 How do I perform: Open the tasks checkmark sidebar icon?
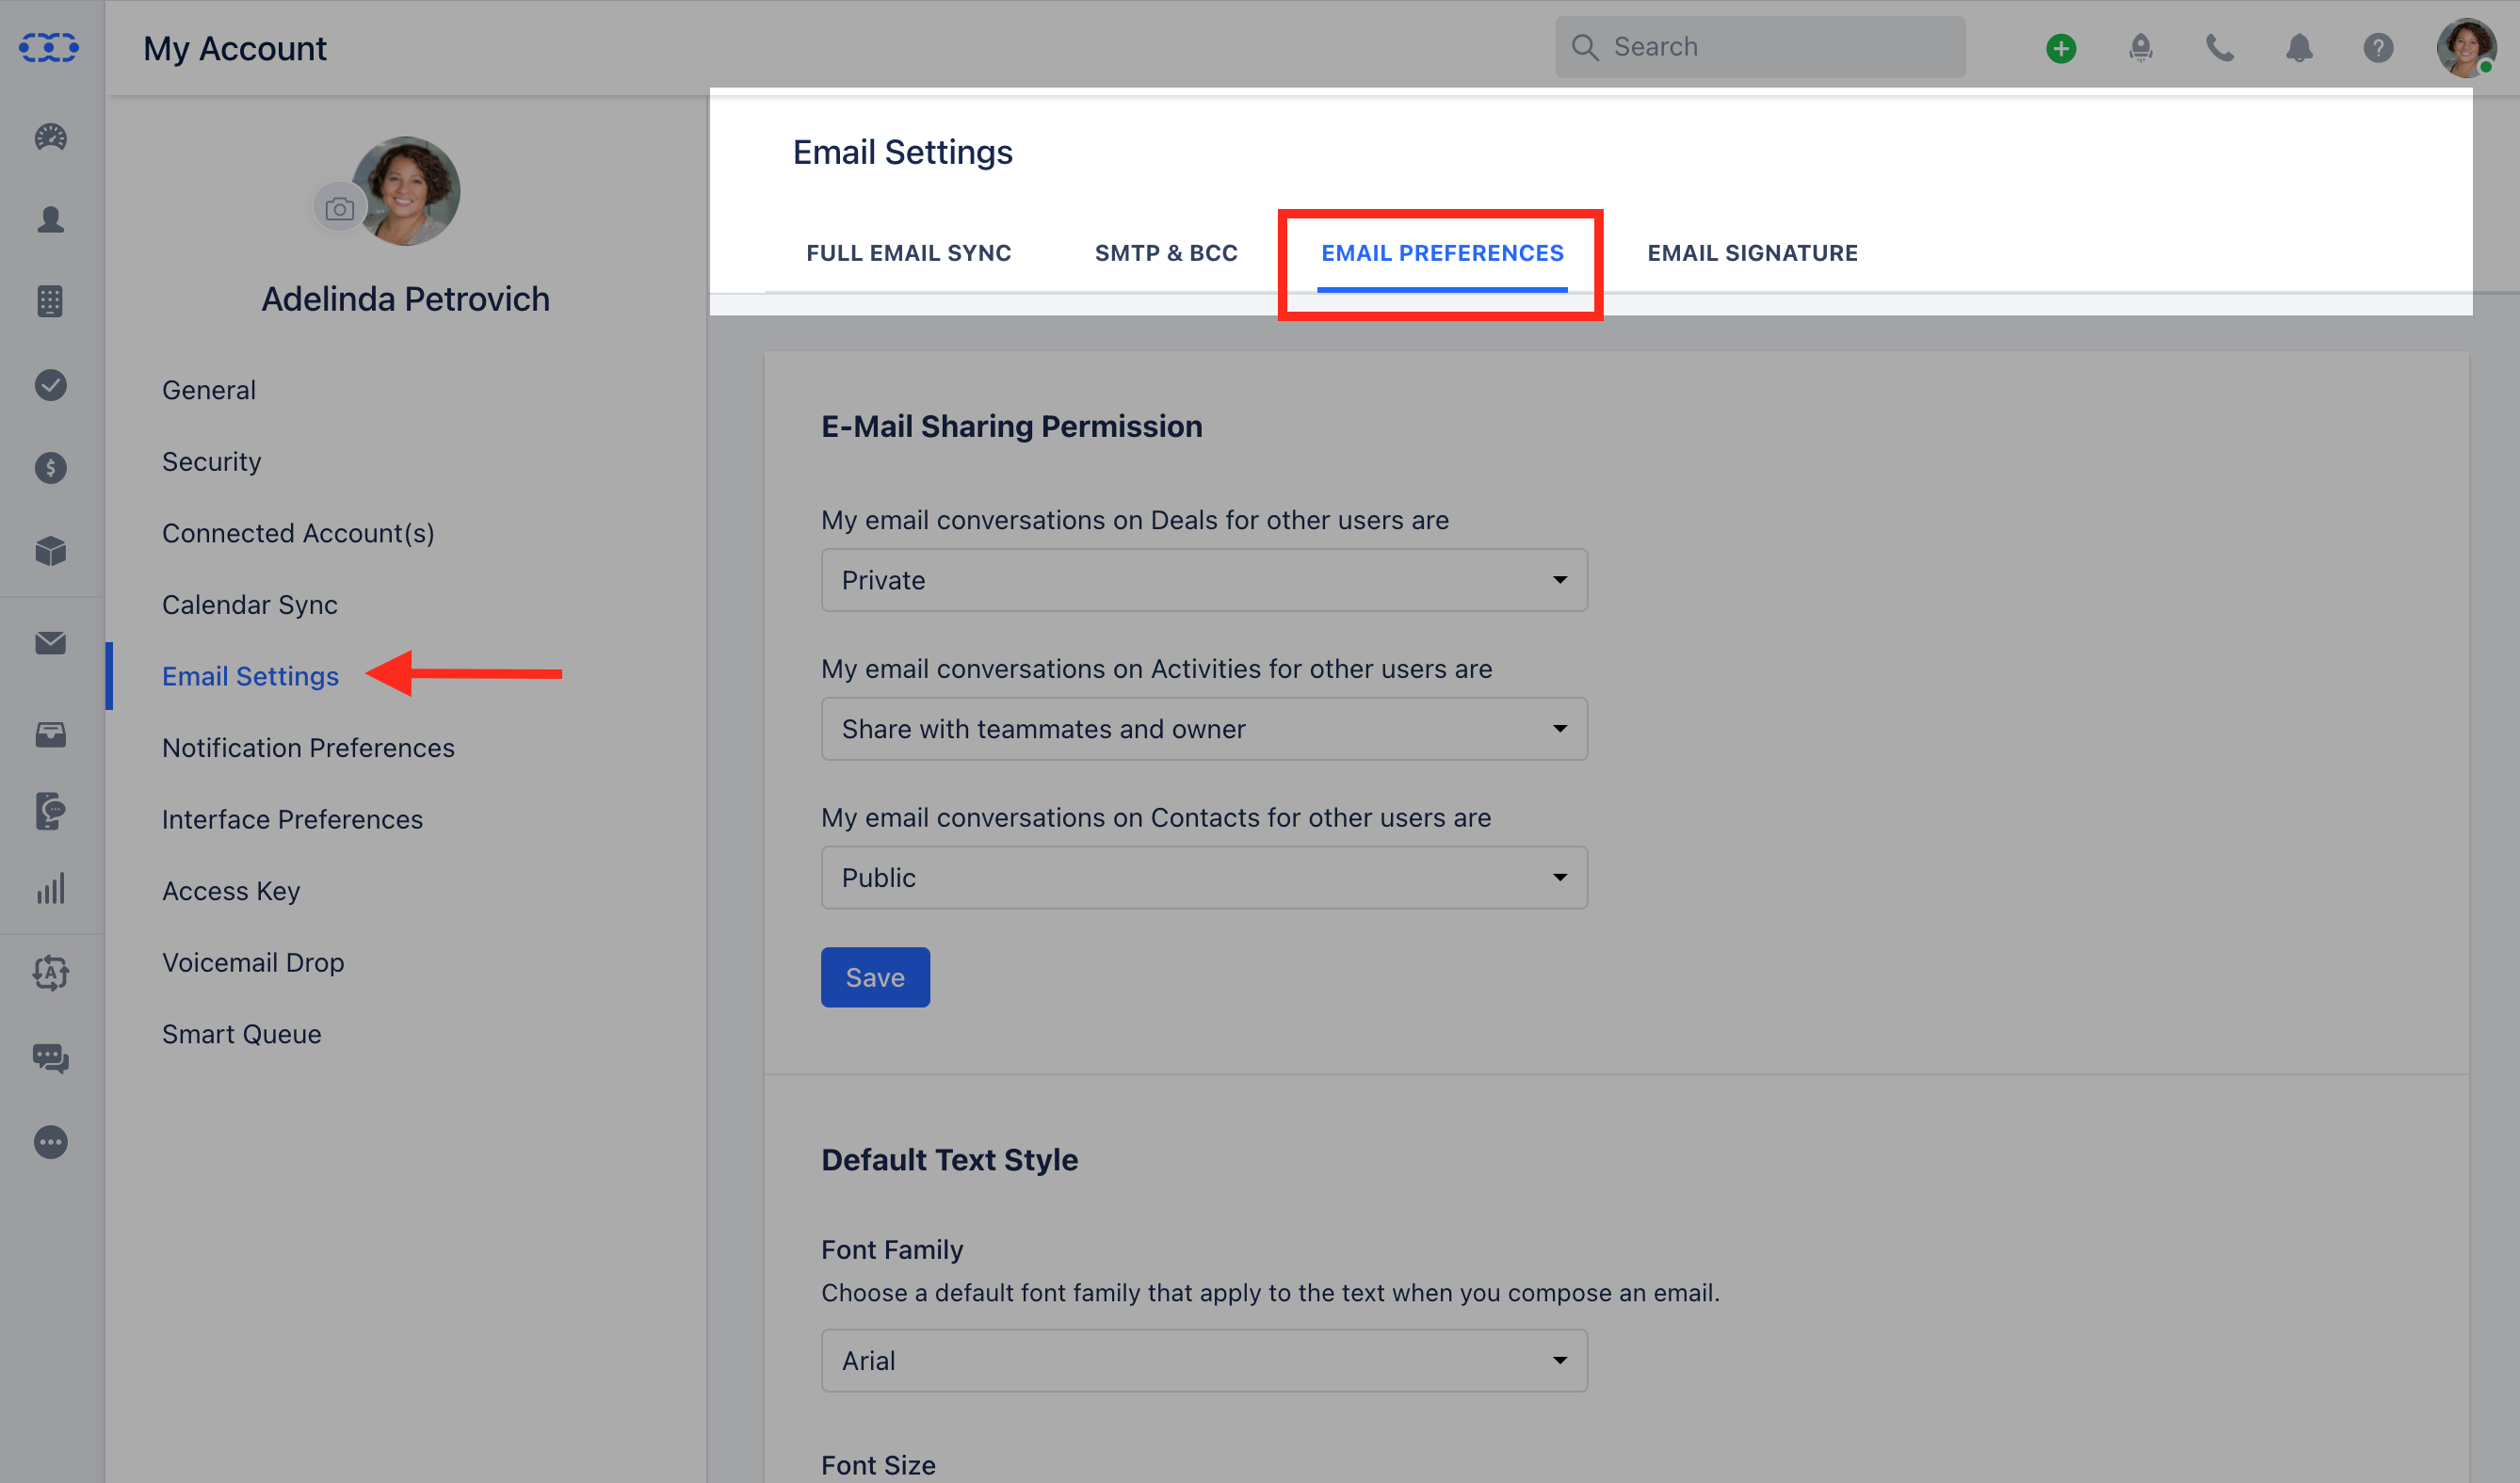[x=50, y=385]
